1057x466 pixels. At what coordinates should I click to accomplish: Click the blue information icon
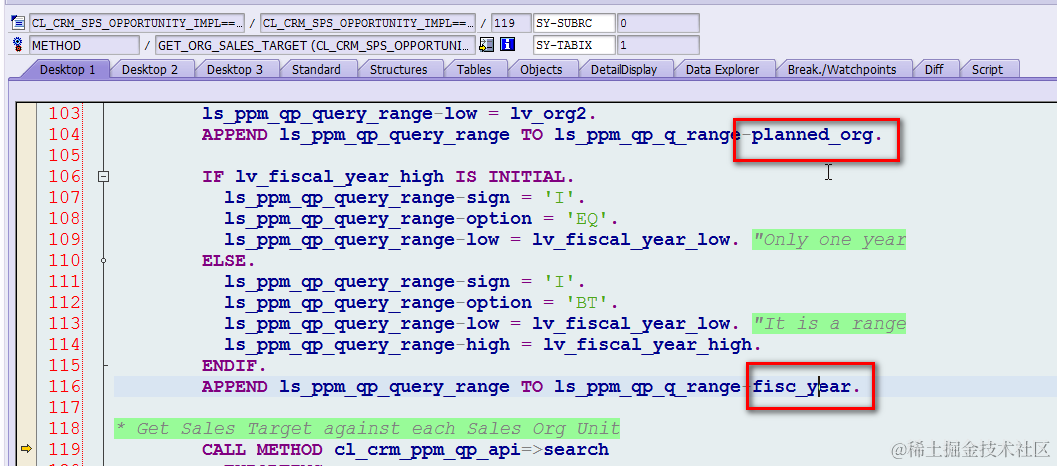tap(508, 45)
